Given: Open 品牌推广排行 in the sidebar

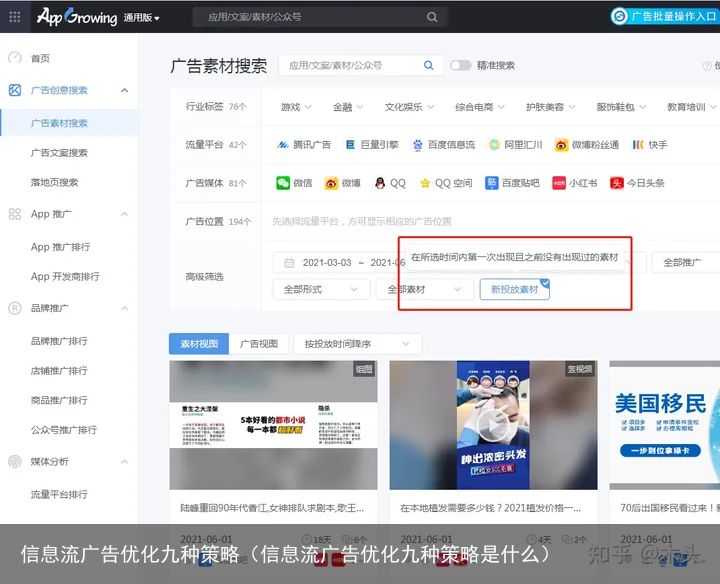Looking at the screenshot, I should pyautogui.click(x=59, y=341).
